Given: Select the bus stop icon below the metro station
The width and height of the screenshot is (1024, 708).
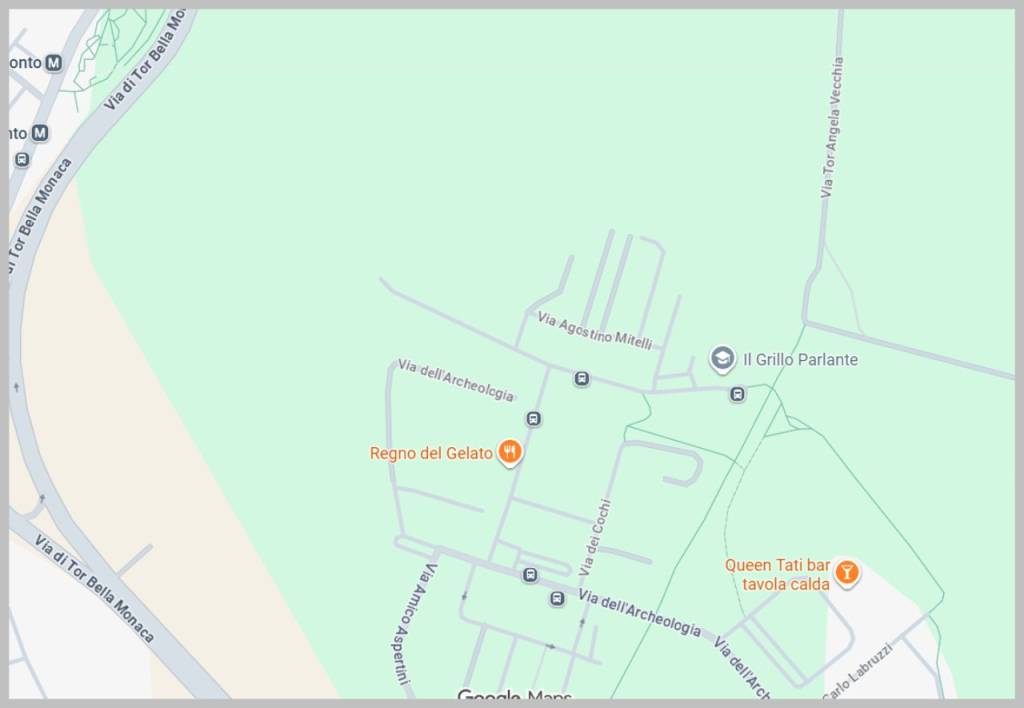Looking at the screenshot, I should [x=22, y=160].
